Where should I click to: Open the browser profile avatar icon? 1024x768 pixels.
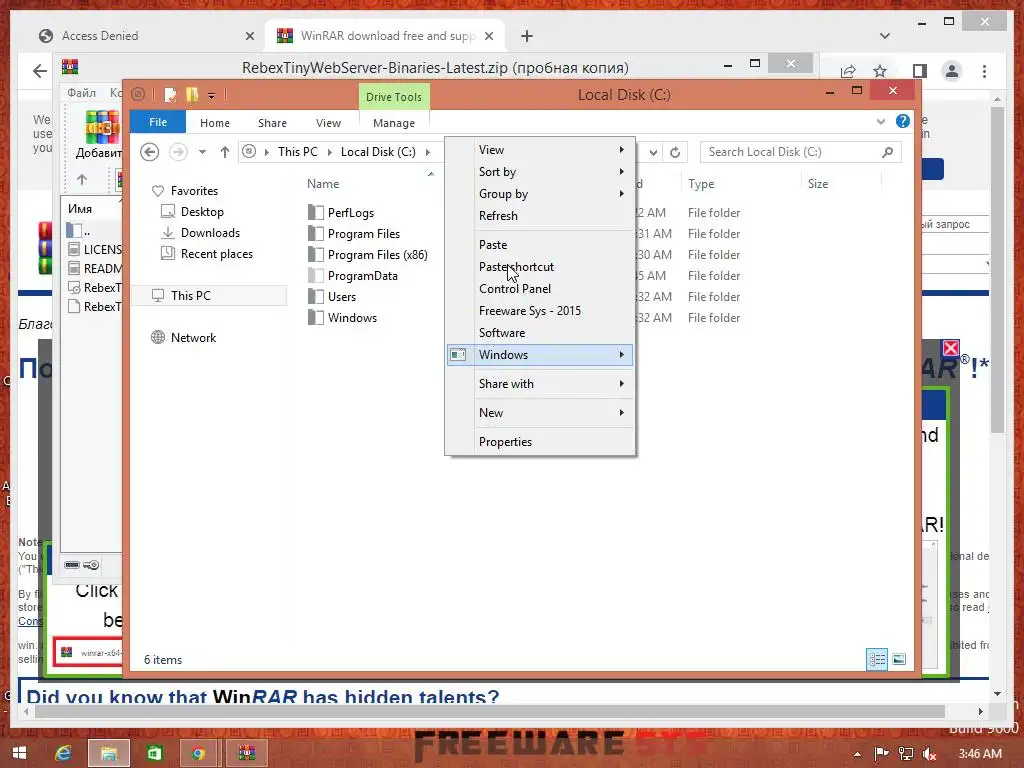click(x=952, y=71)
